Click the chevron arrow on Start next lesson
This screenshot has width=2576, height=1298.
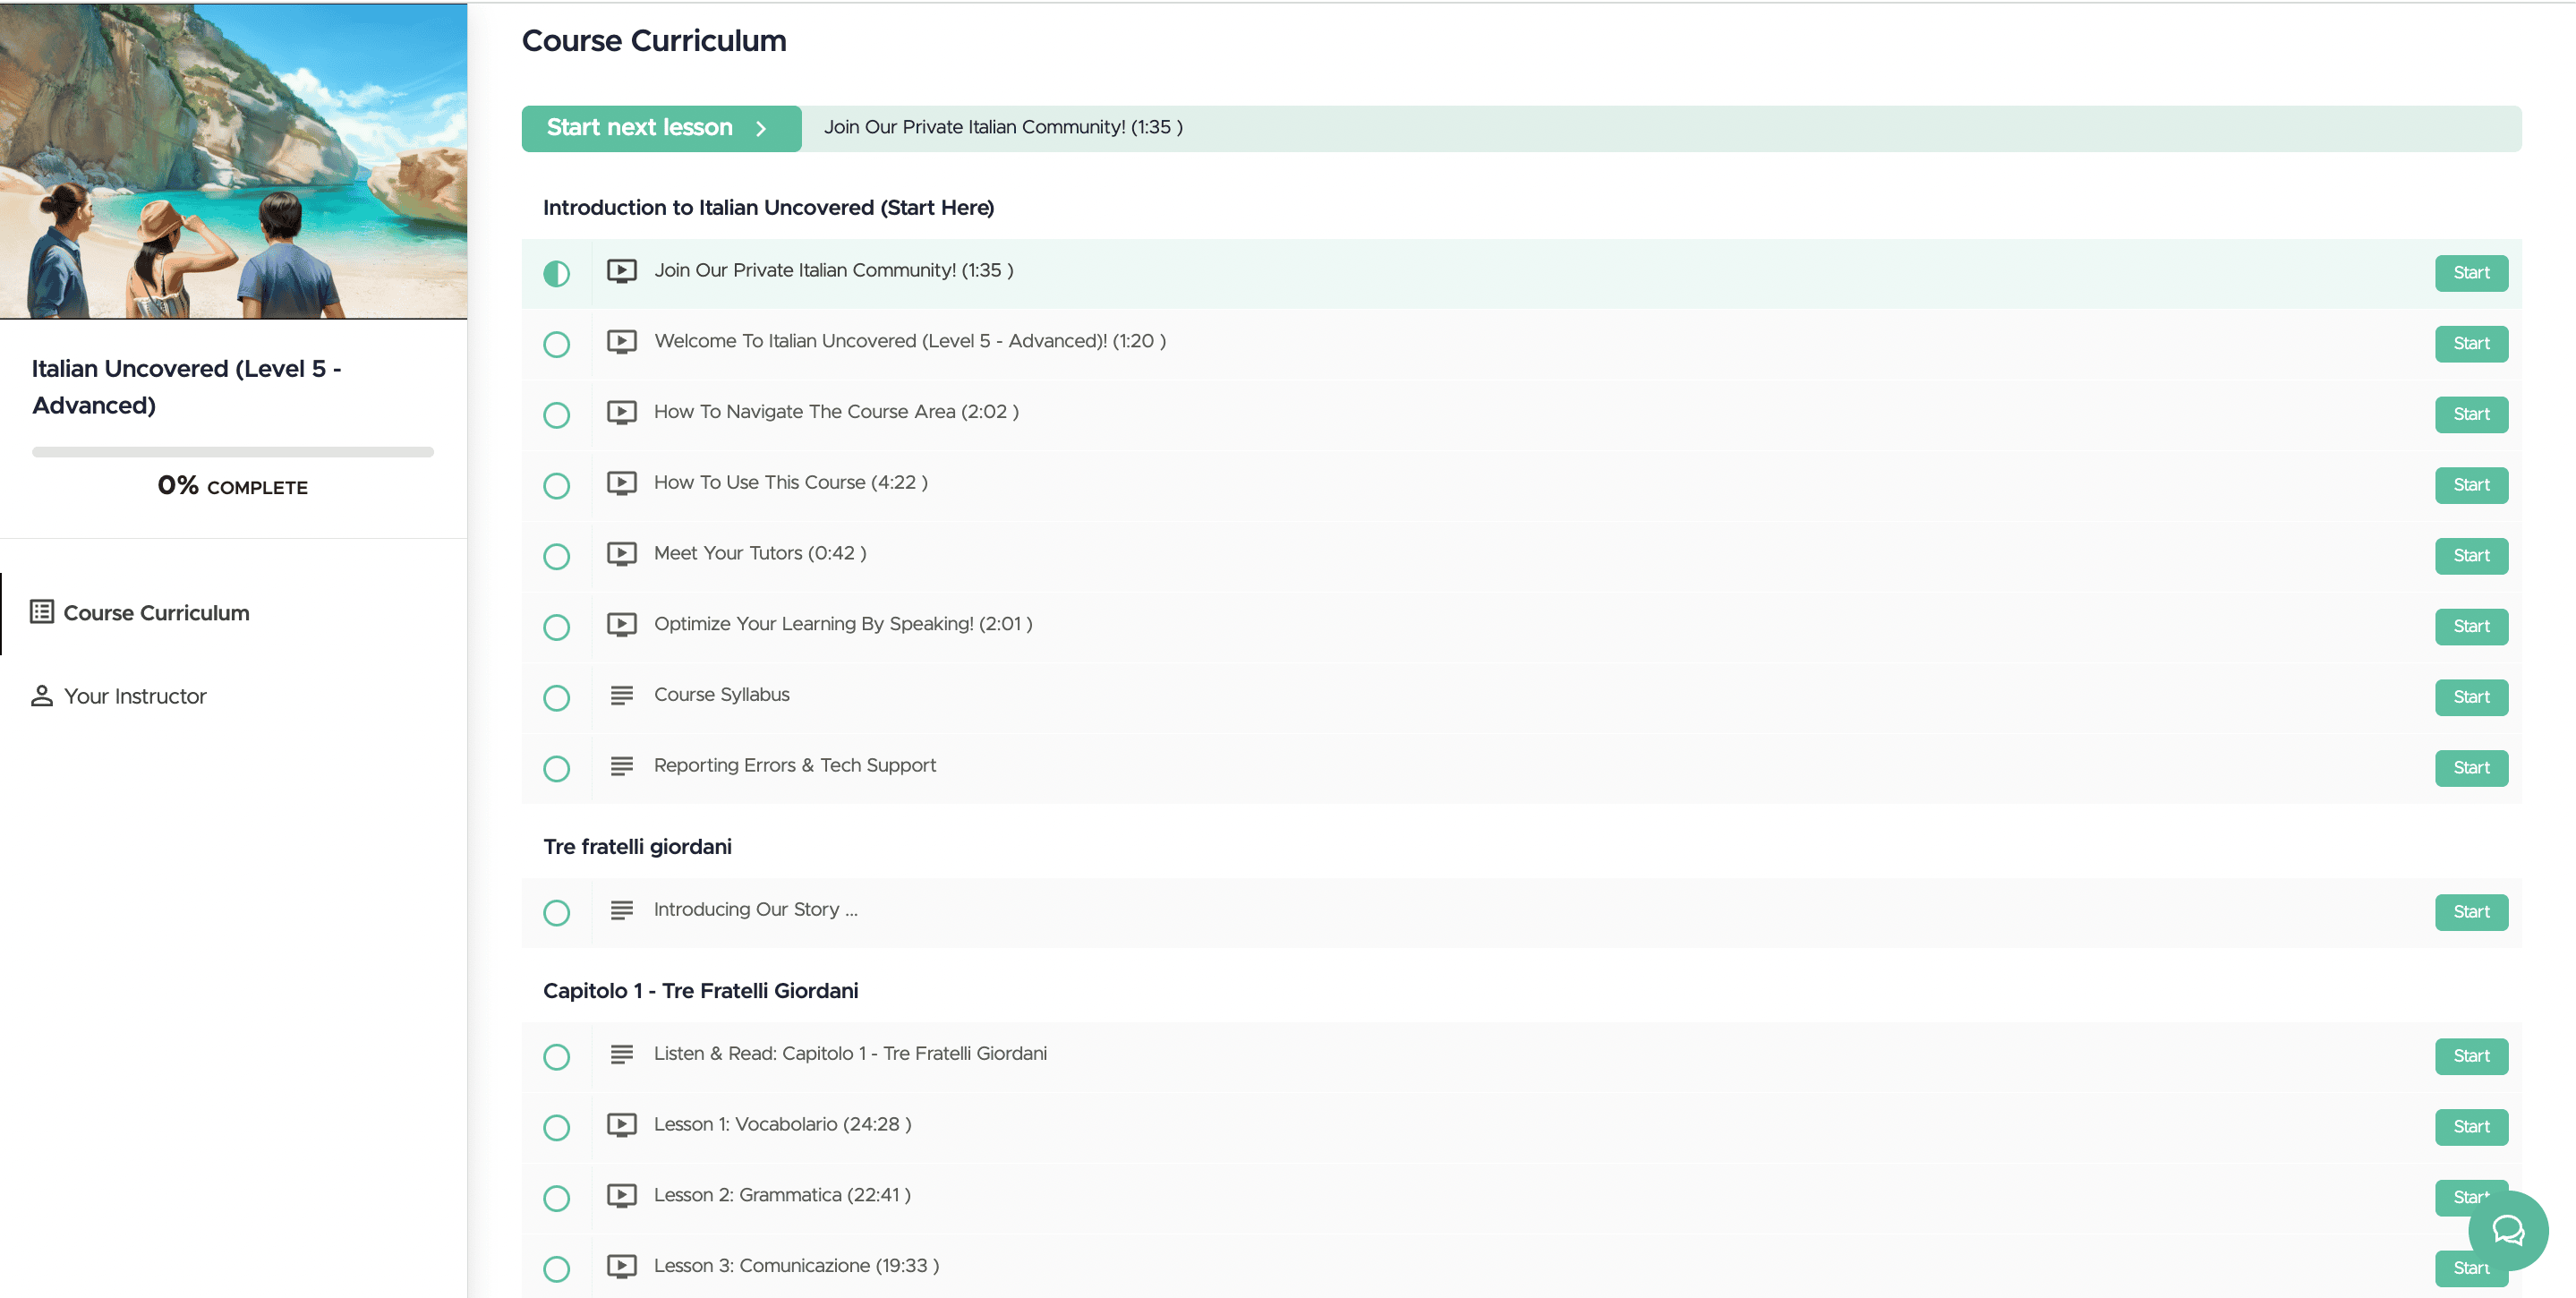click(761, 129)
